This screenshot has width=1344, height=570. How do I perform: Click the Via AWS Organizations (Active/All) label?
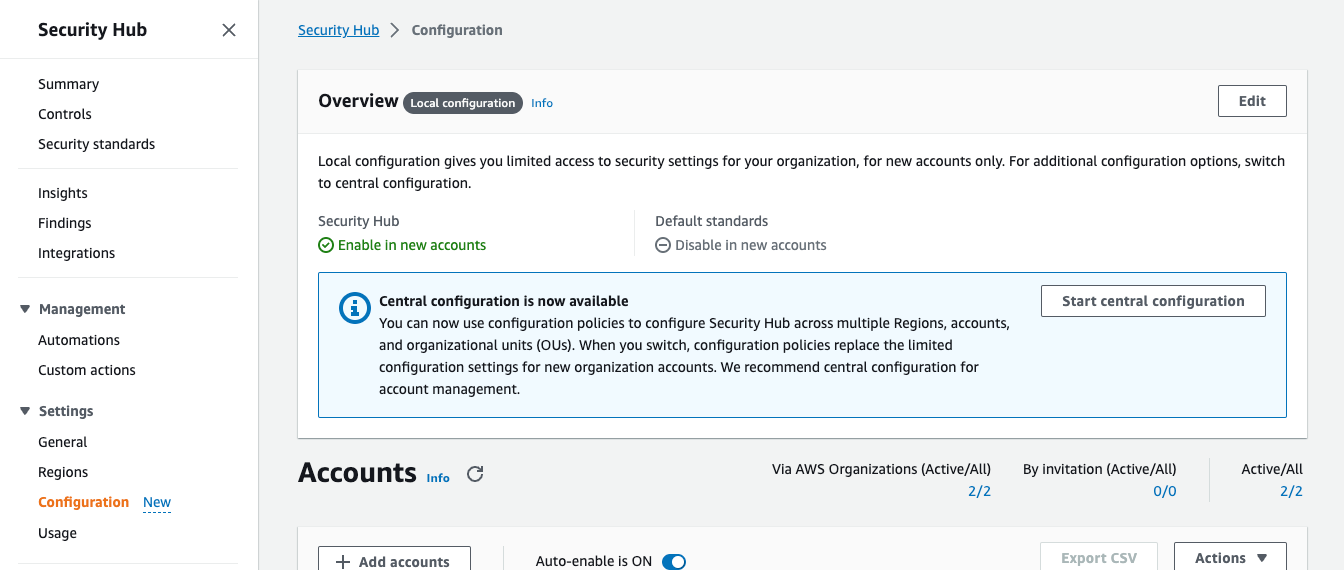click(x=881, y=469)
